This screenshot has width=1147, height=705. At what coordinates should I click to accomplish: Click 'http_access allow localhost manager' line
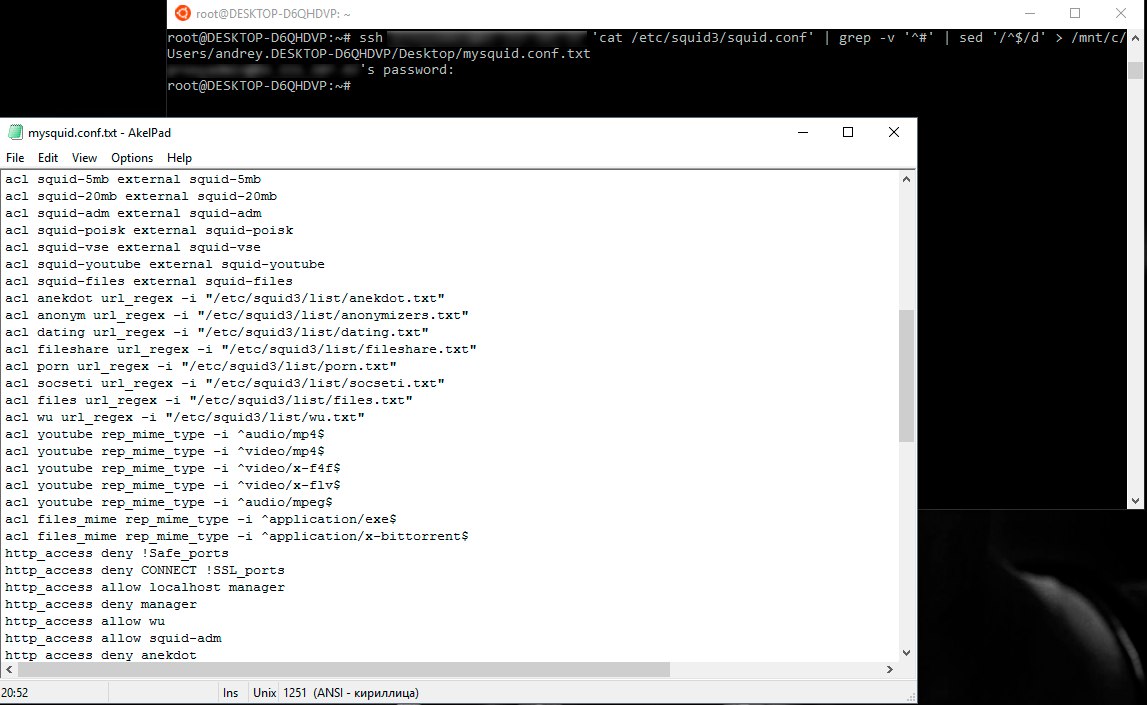pyautogui.click(x=145, y=587)
